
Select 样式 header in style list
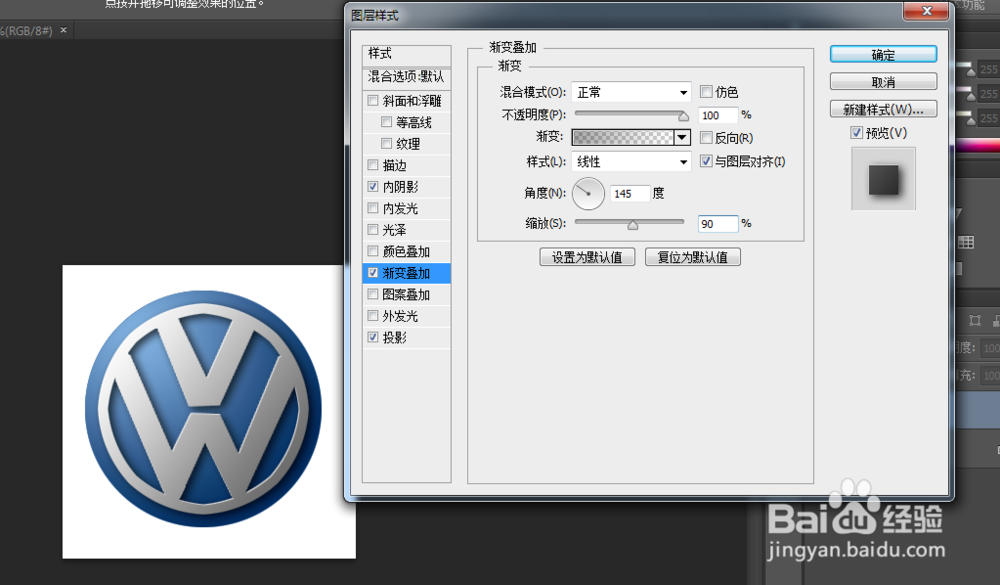point(406,54)
